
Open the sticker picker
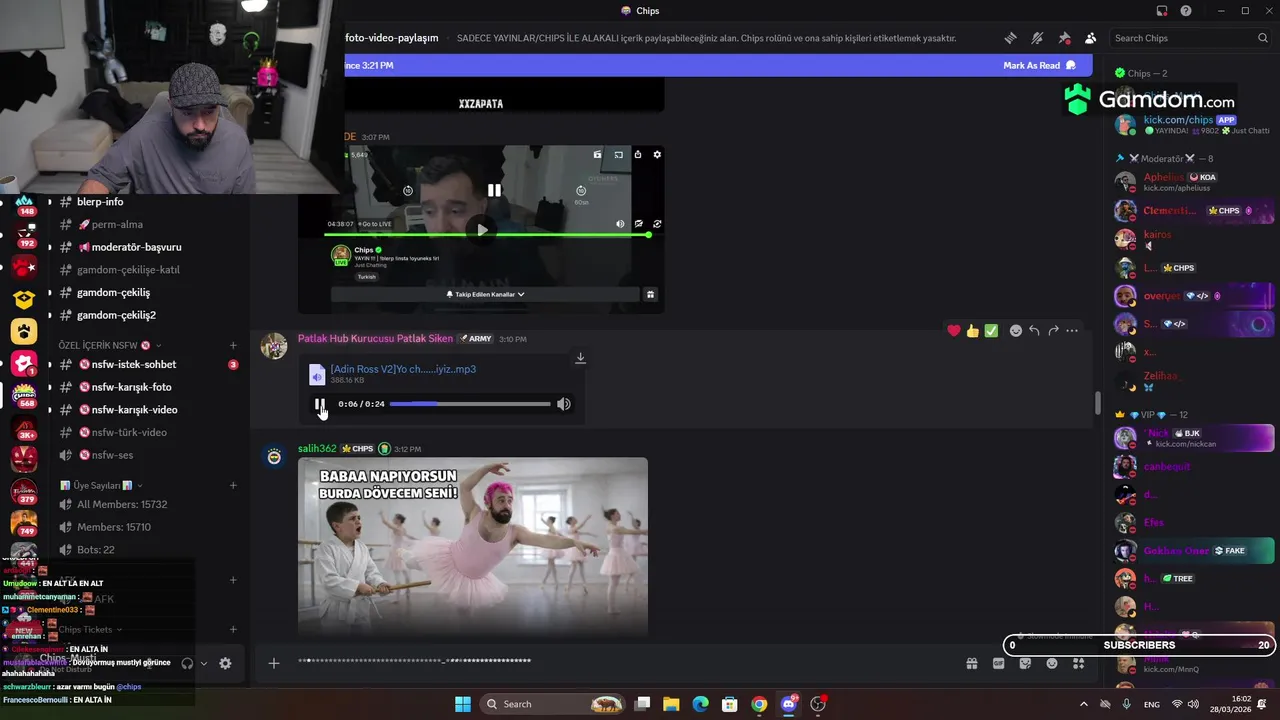1025,663
